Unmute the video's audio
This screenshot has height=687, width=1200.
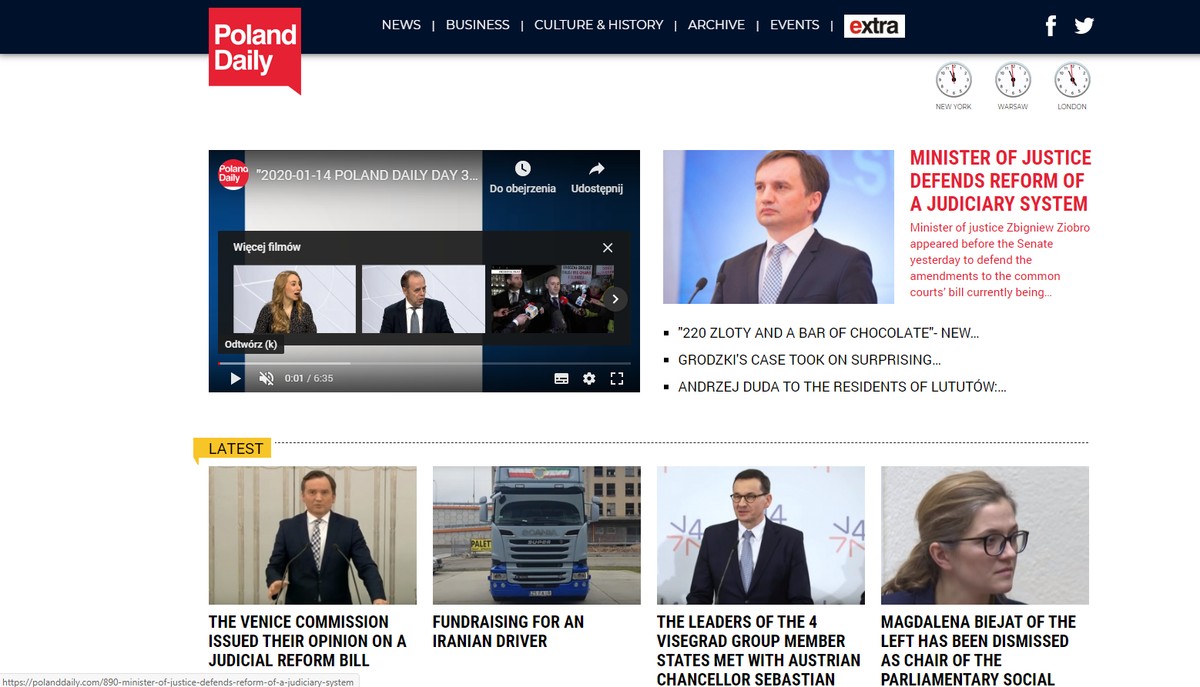(x=266, y=378)
